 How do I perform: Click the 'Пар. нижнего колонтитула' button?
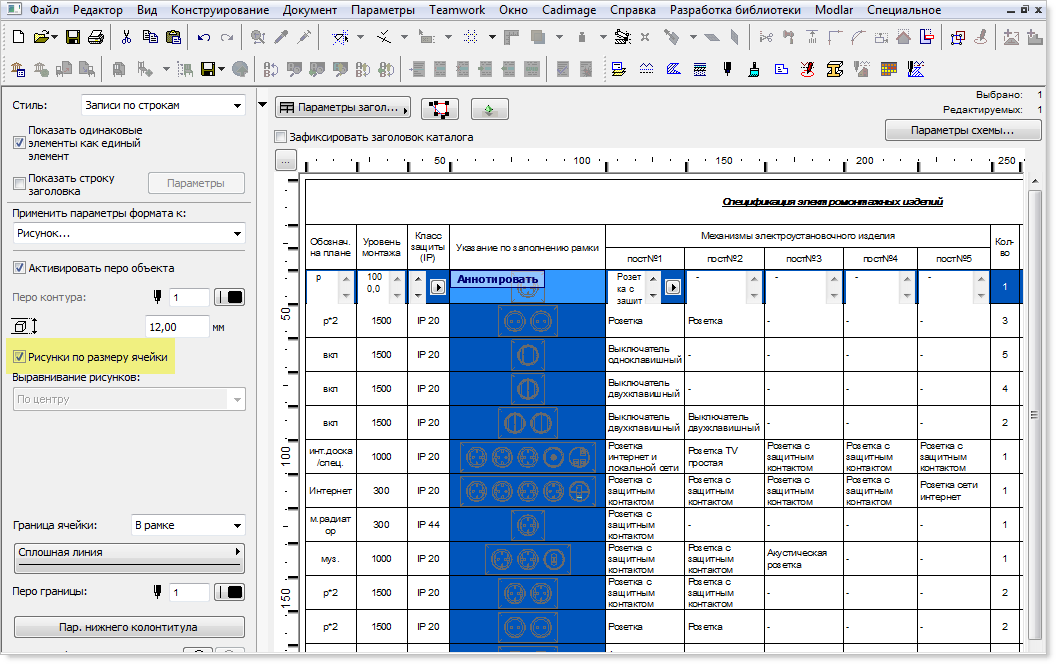[x=129, y=627]
